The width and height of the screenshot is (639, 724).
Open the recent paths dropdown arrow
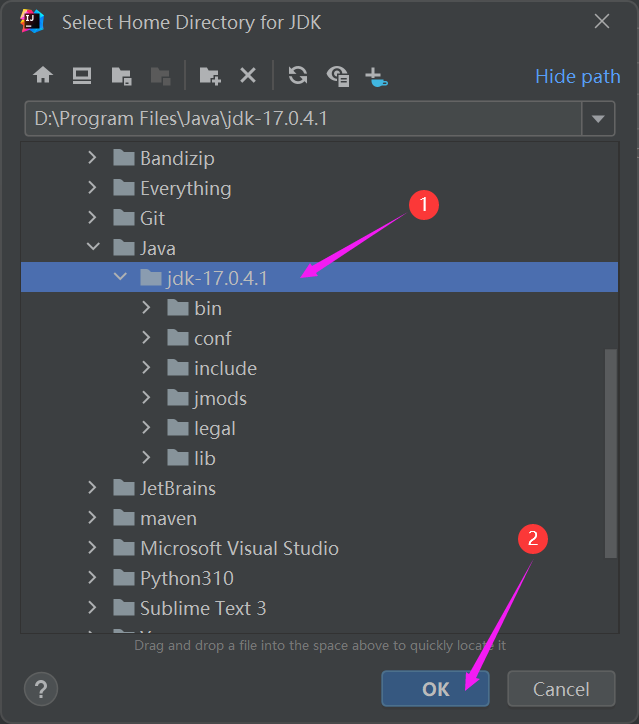coord(598,119)
